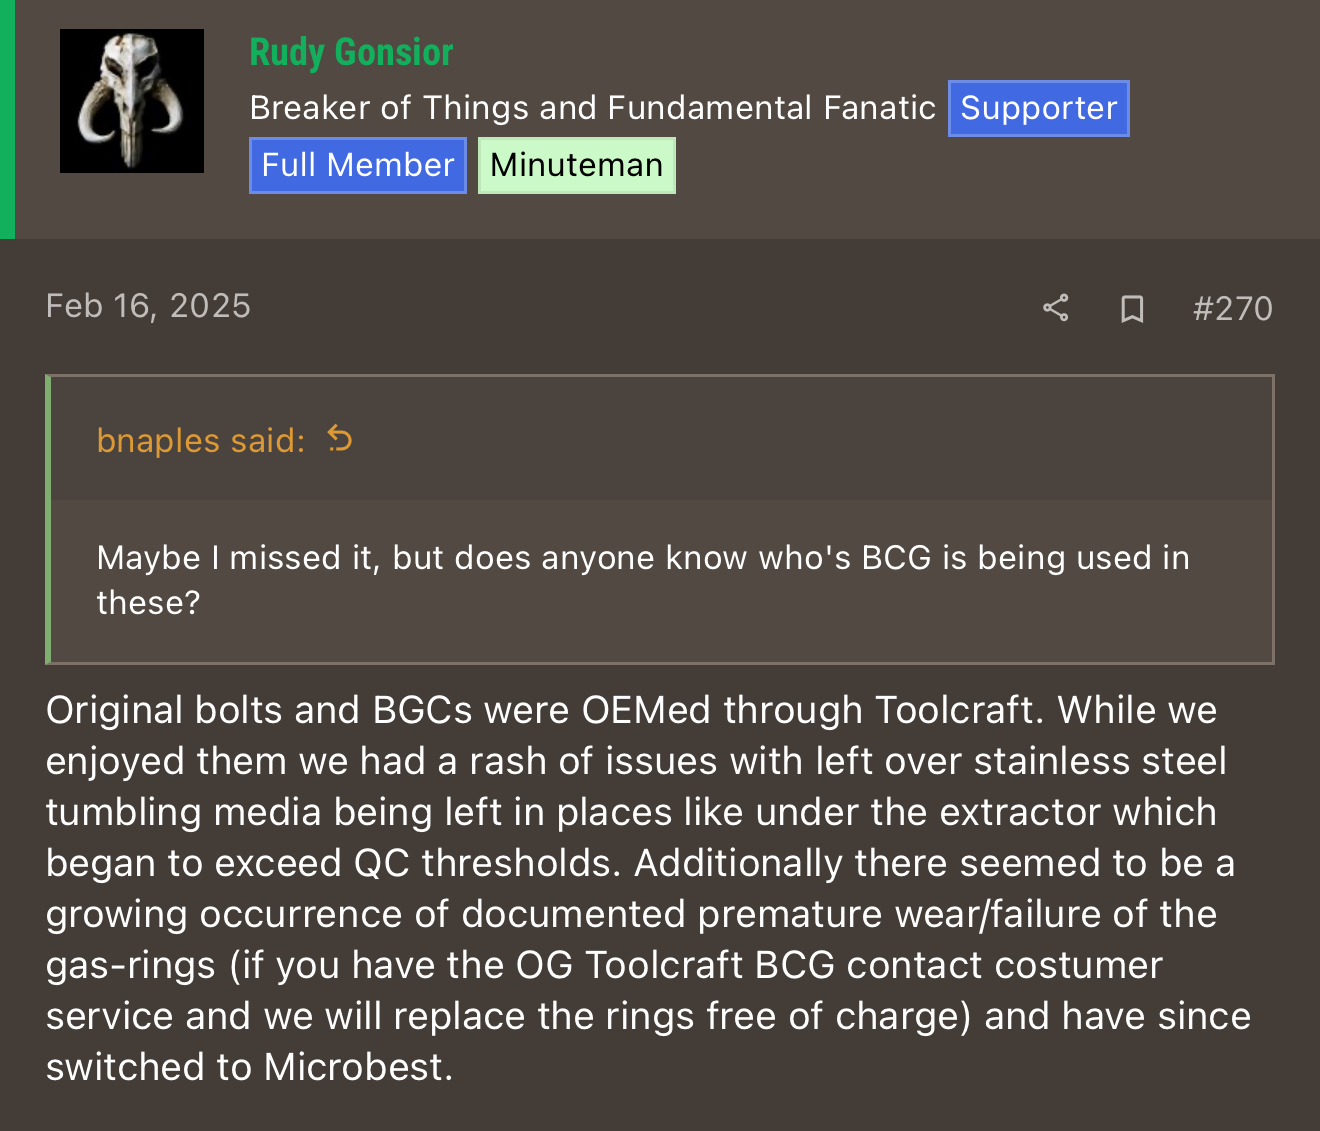Jump to bnaples' original post via arrow icon

340,439
